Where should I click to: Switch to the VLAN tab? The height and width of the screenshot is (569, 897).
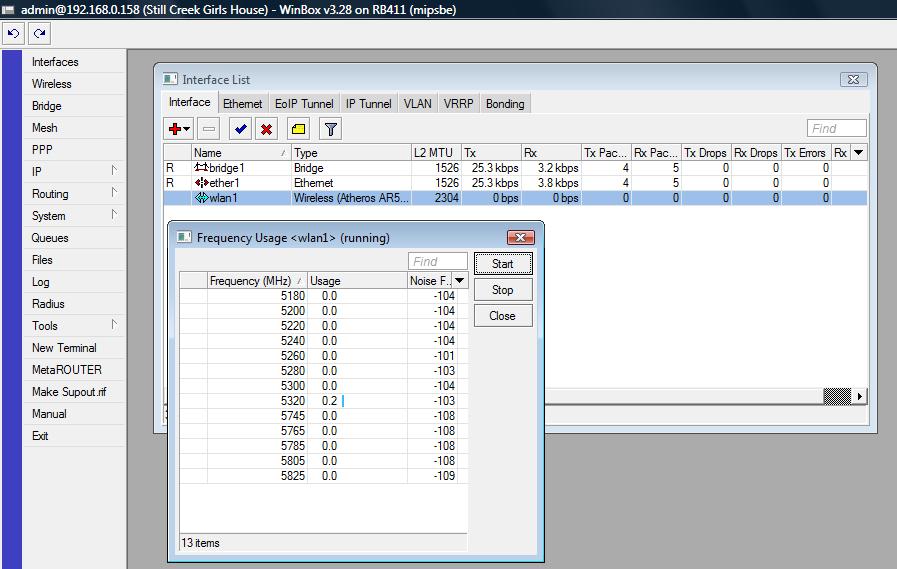pyautogui.click(x=418, y=104)
